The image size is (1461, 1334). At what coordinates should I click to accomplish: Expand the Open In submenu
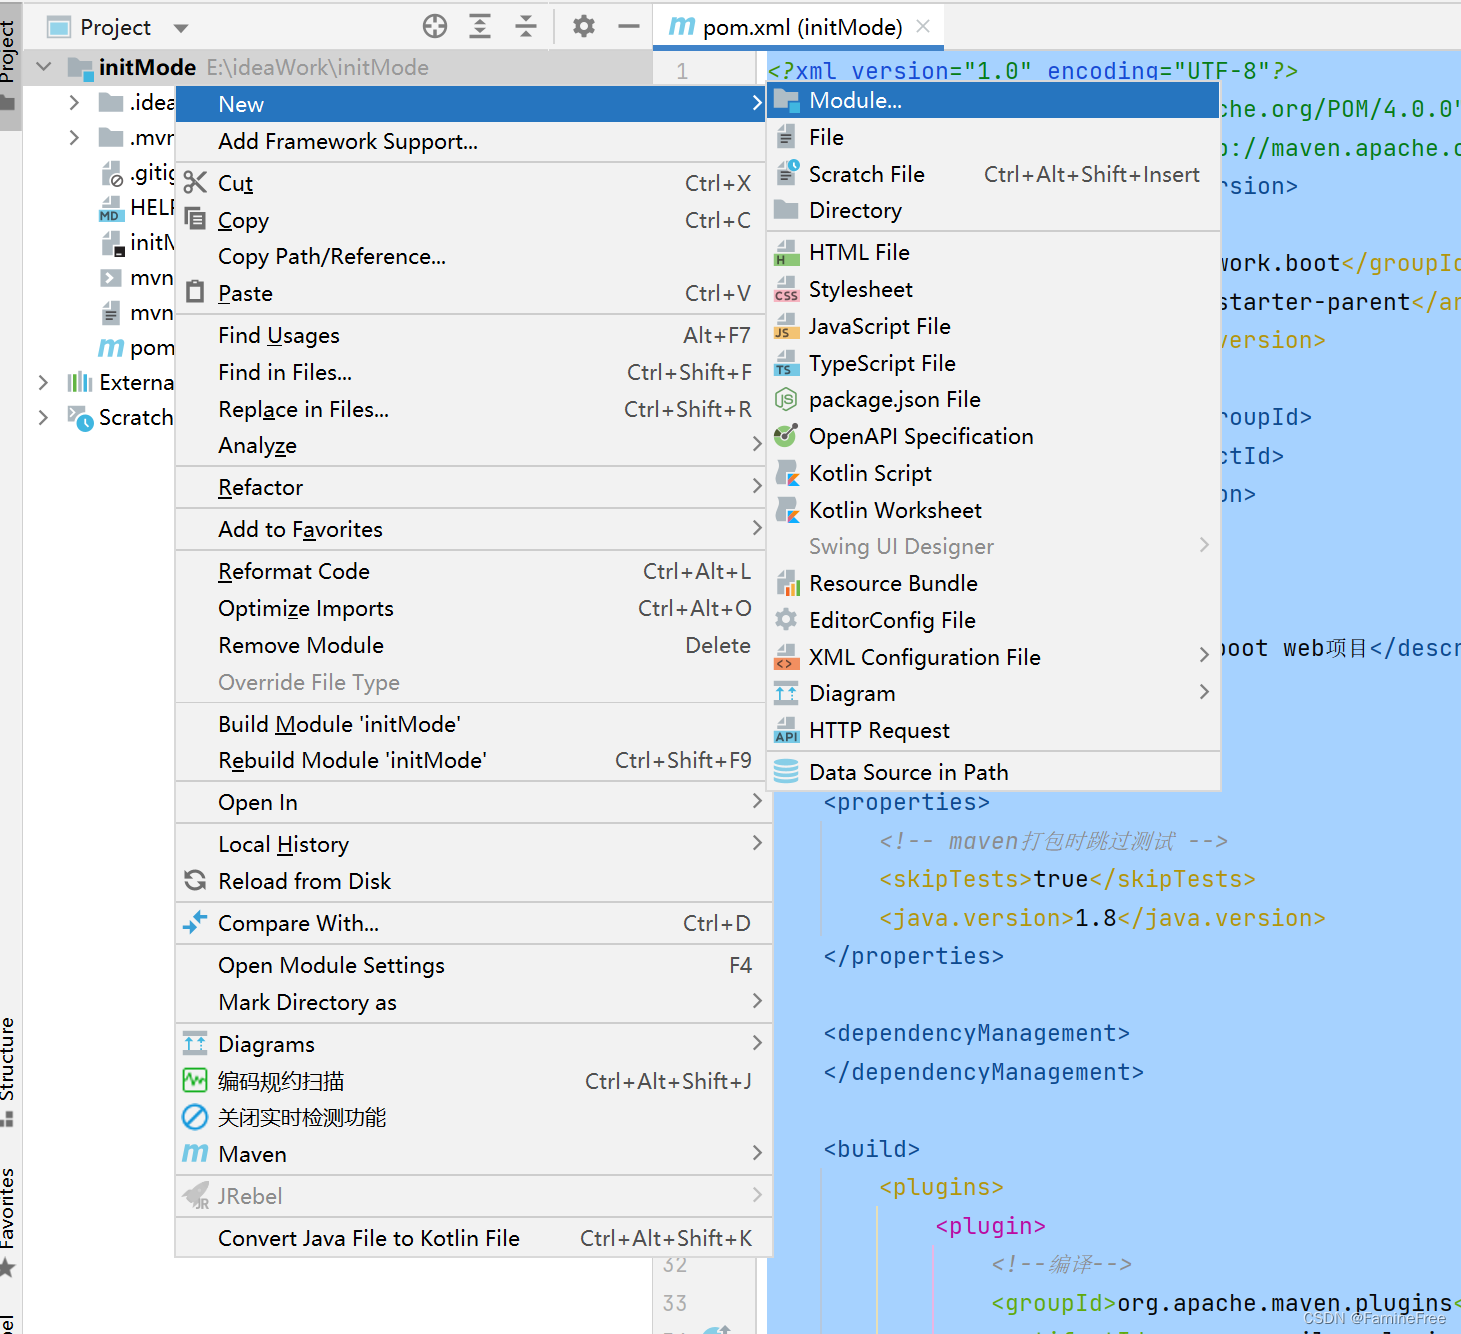click(x=473, y=802)
